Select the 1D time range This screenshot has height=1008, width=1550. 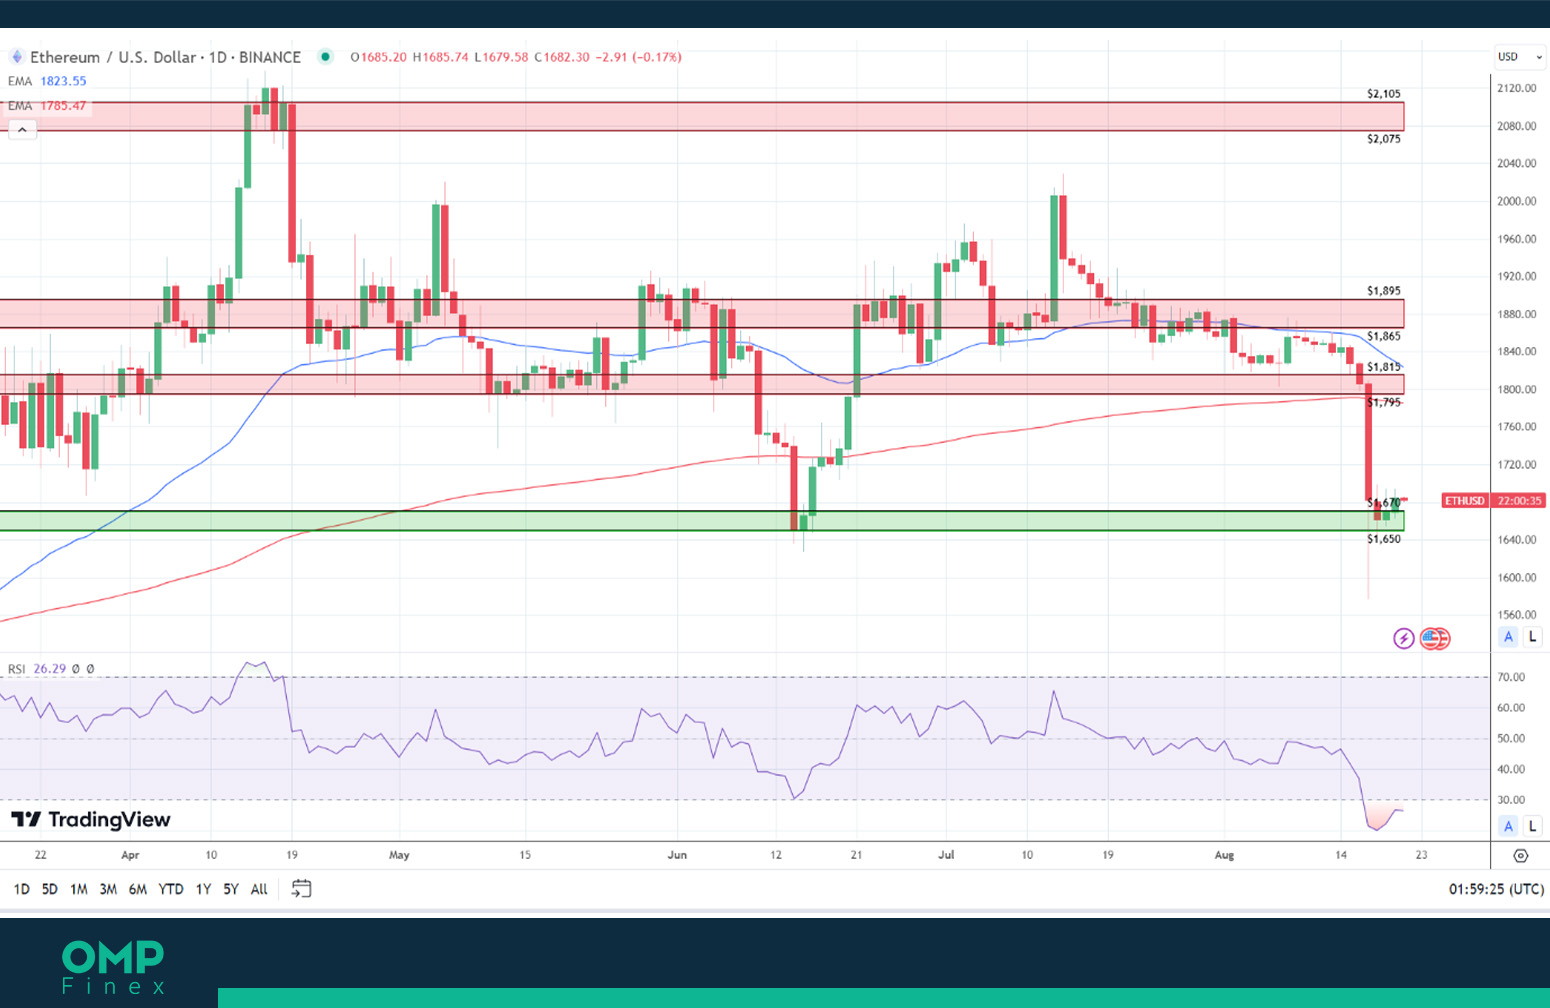pyautogui.click(x=21, y=889)
